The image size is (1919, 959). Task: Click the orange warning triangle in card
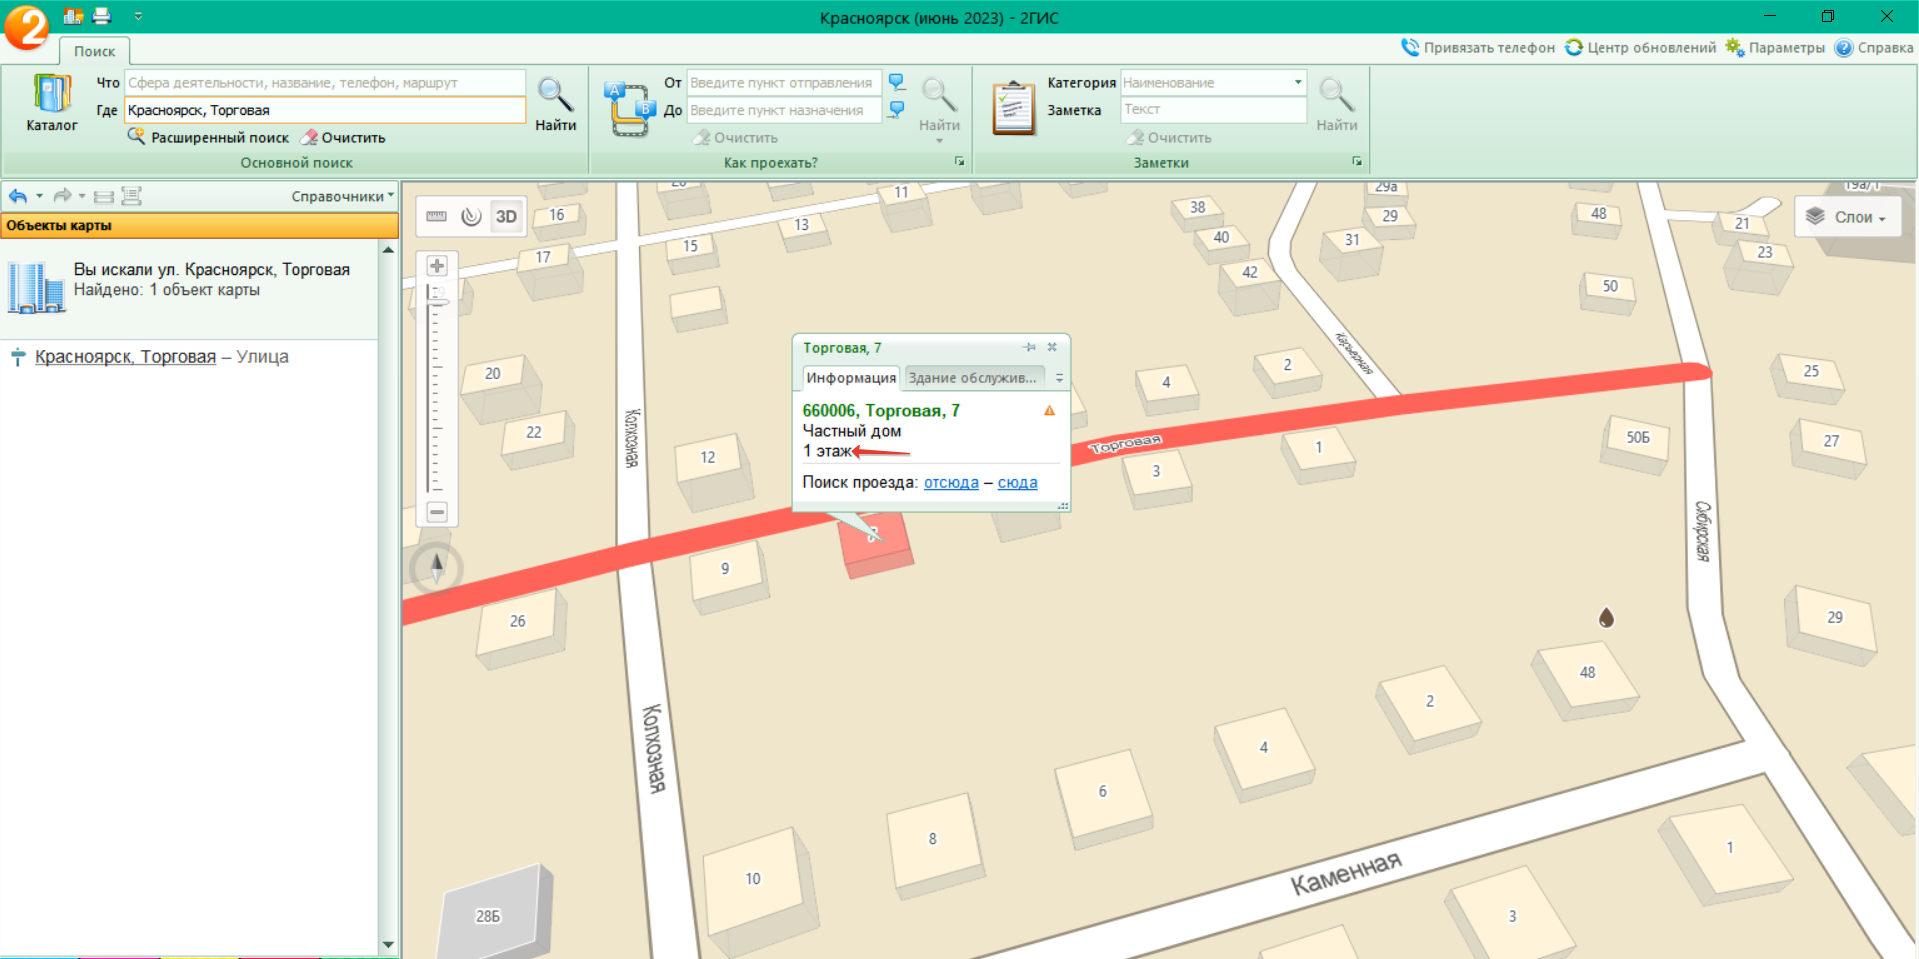[1049, 410]
